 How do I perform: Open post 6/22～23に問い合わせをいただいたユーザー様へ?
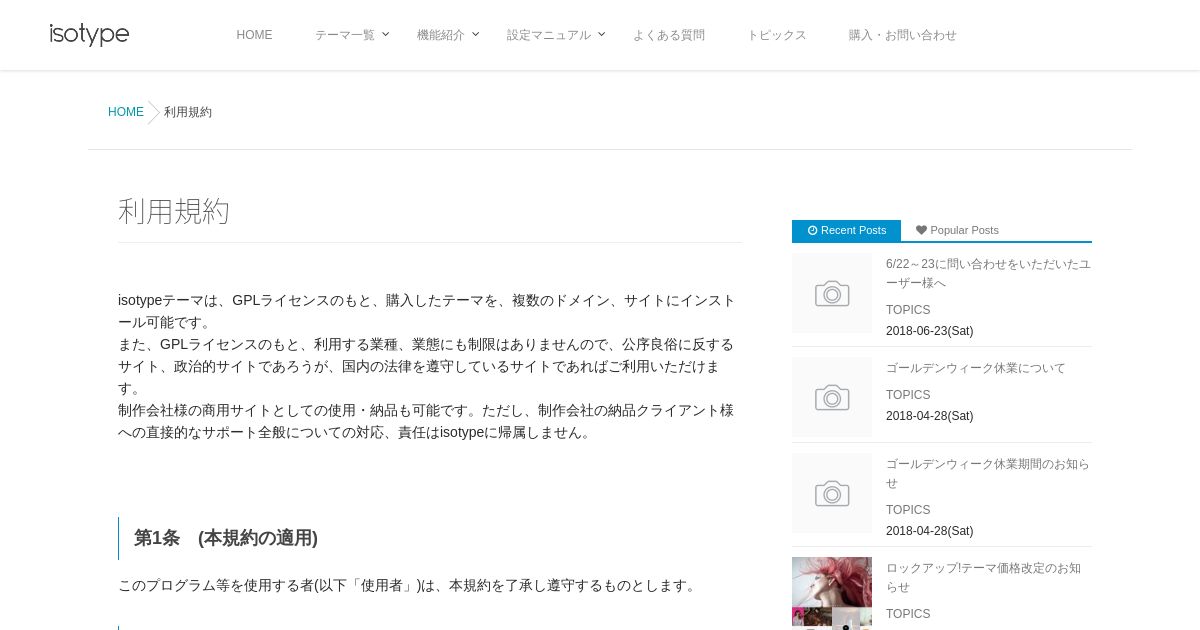coord(988,273)
